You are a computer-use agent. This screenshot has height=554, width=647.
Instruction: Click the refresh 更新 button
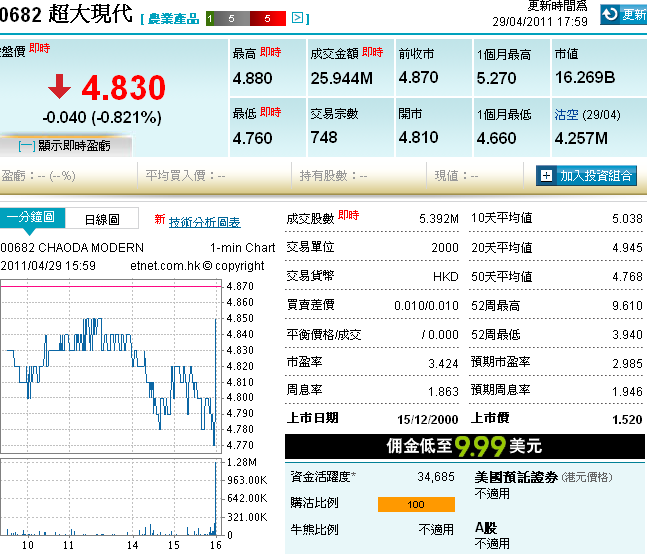tap(623, 14)
